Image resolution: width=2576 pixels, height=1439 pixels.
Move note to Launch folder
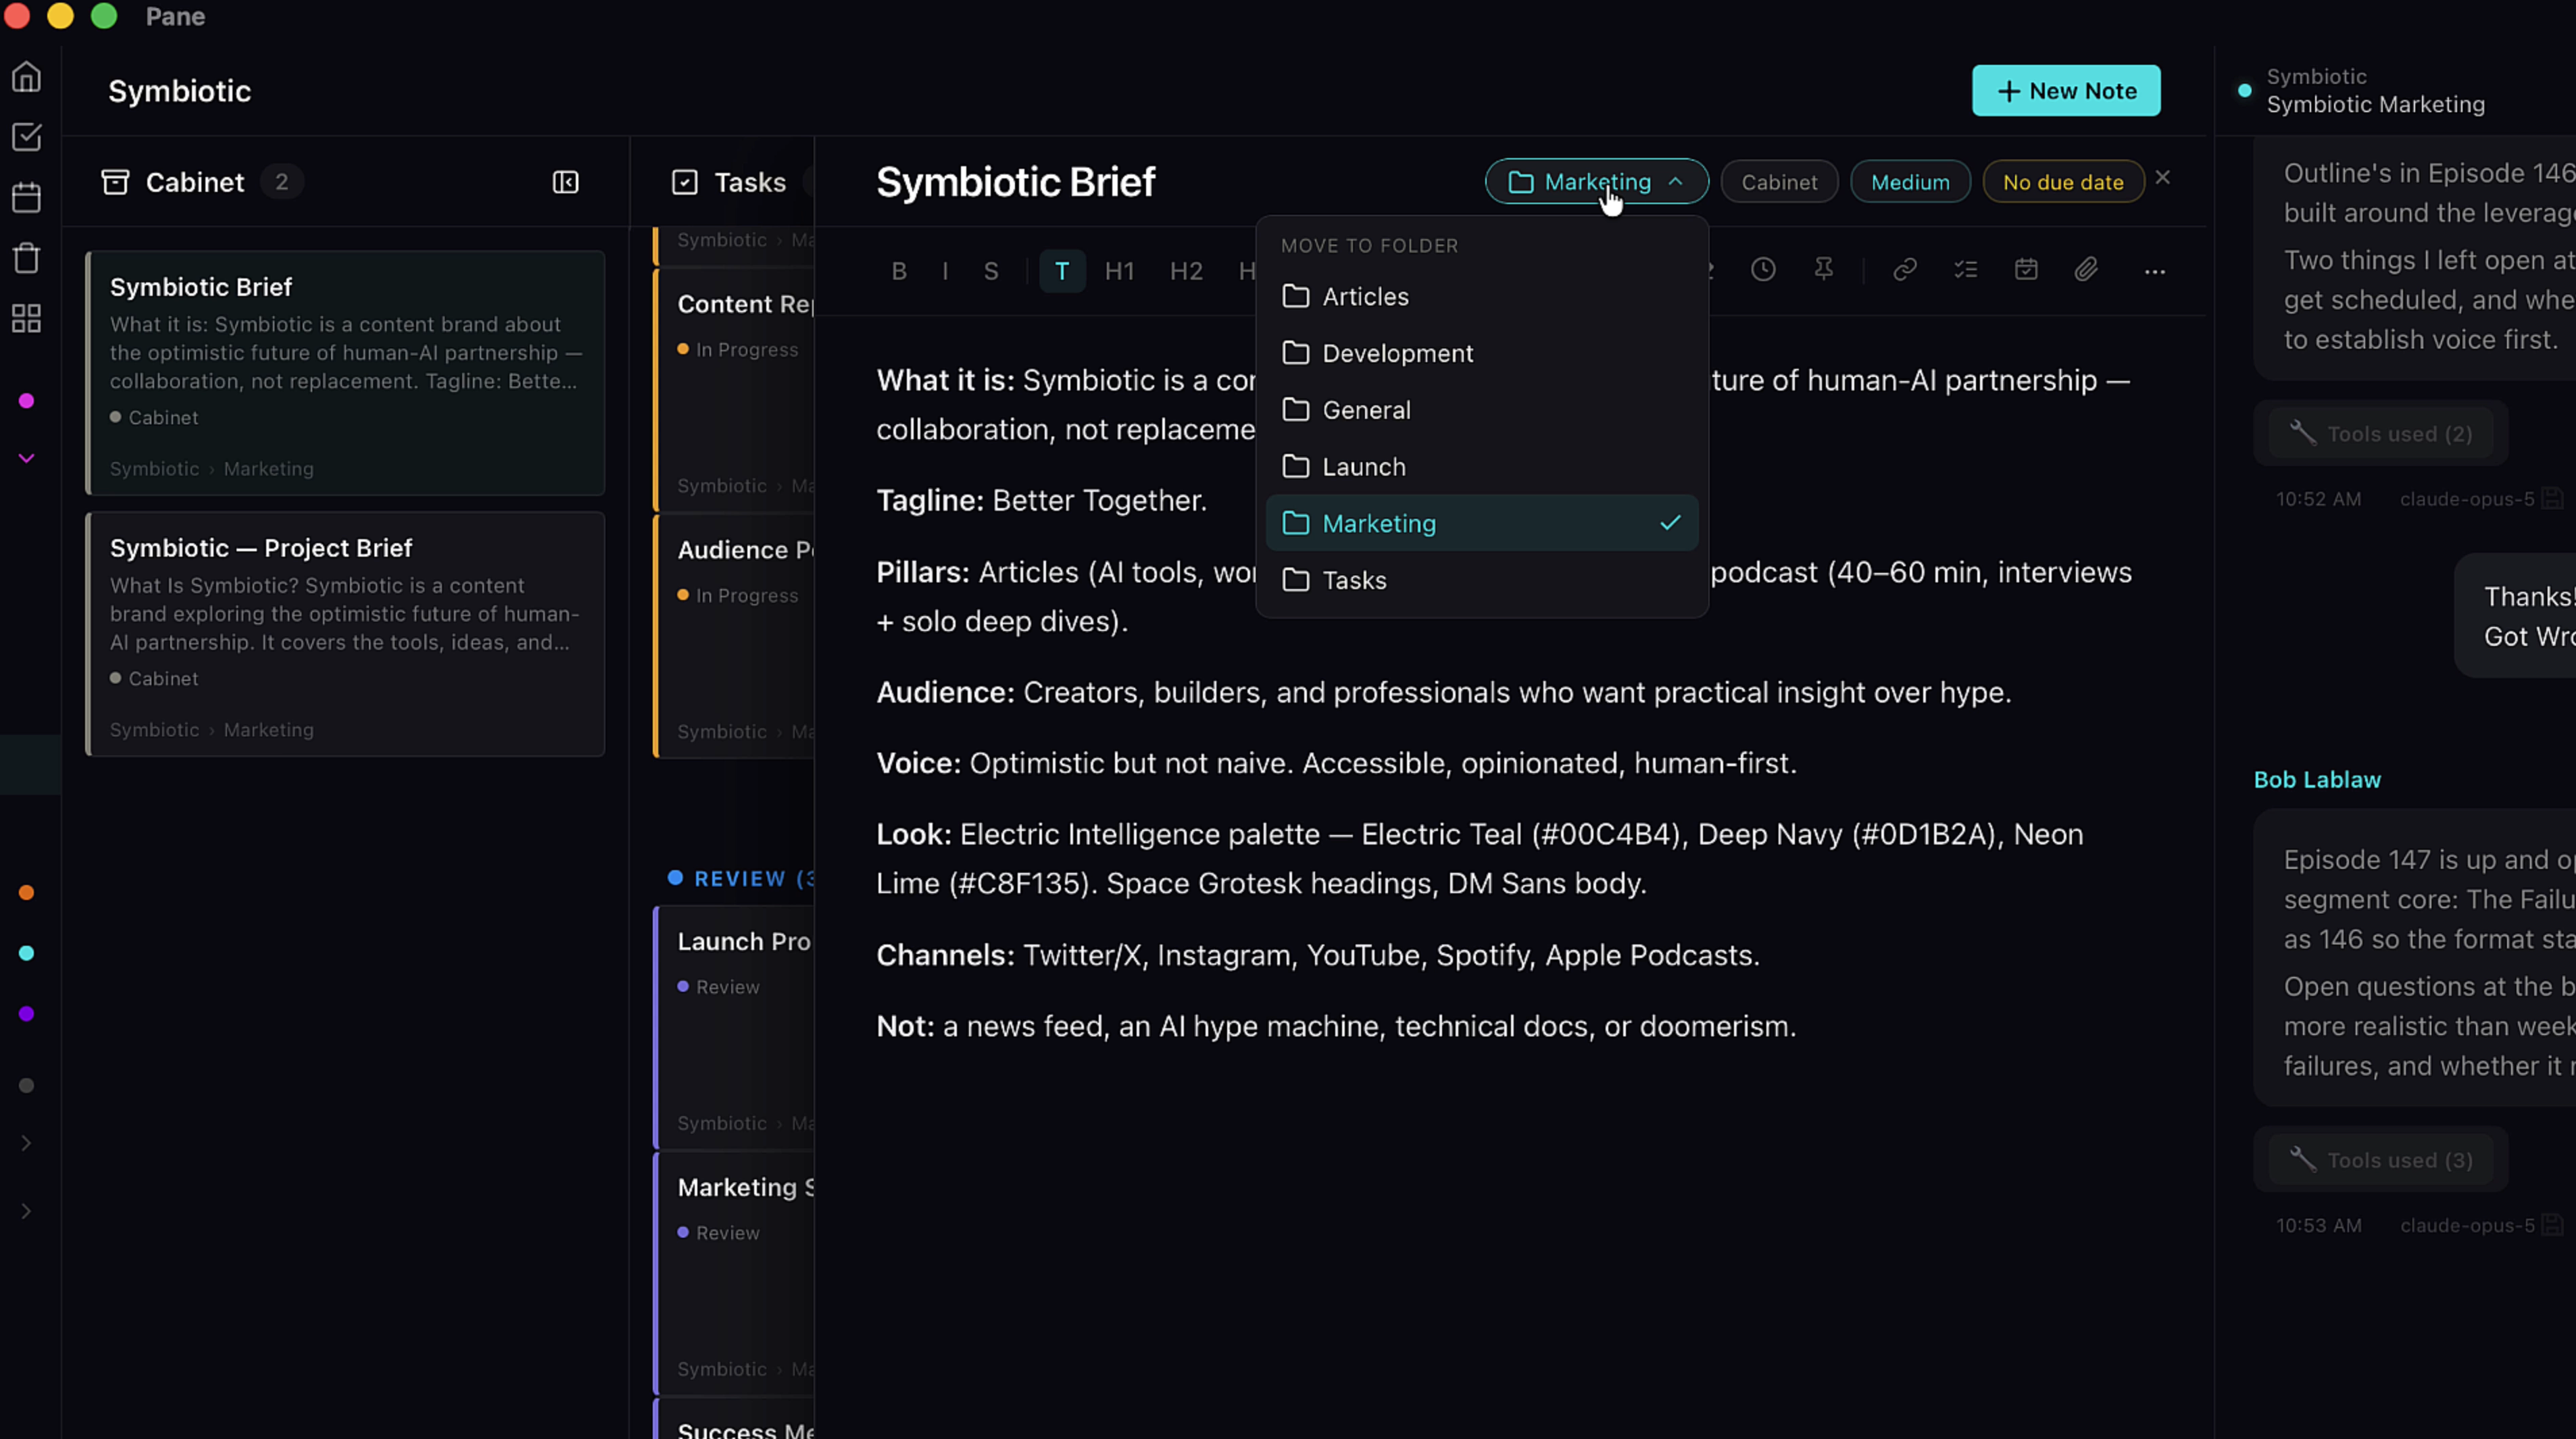pyautogui.click(x=1482, y=467)
